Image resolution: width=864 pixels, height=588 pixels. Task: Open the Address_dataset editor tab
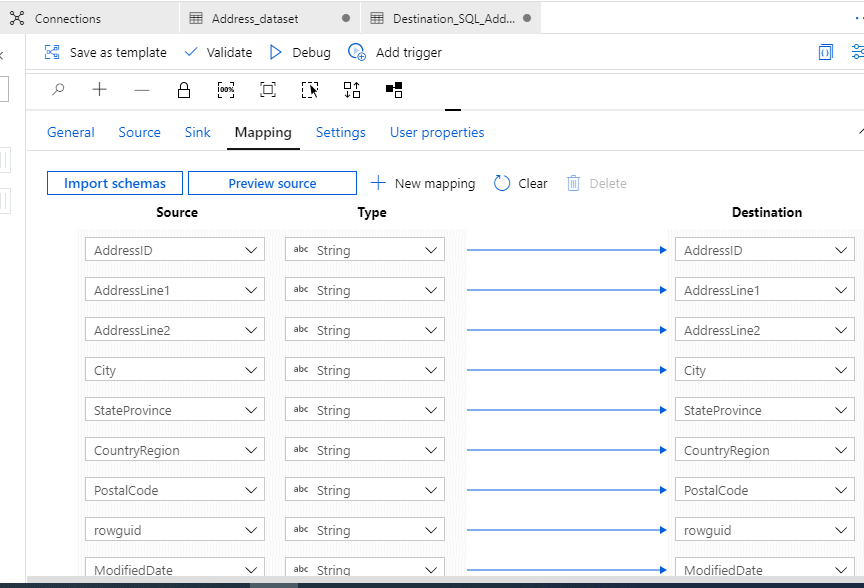(254, 18)
